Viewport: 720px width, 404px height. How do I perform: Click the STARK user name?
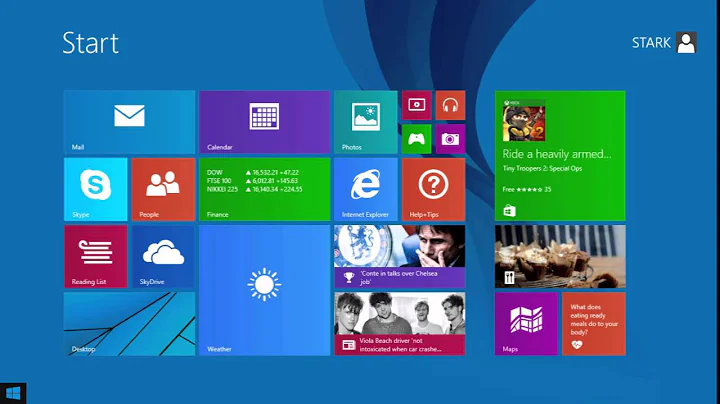click(x=651, y=43)
